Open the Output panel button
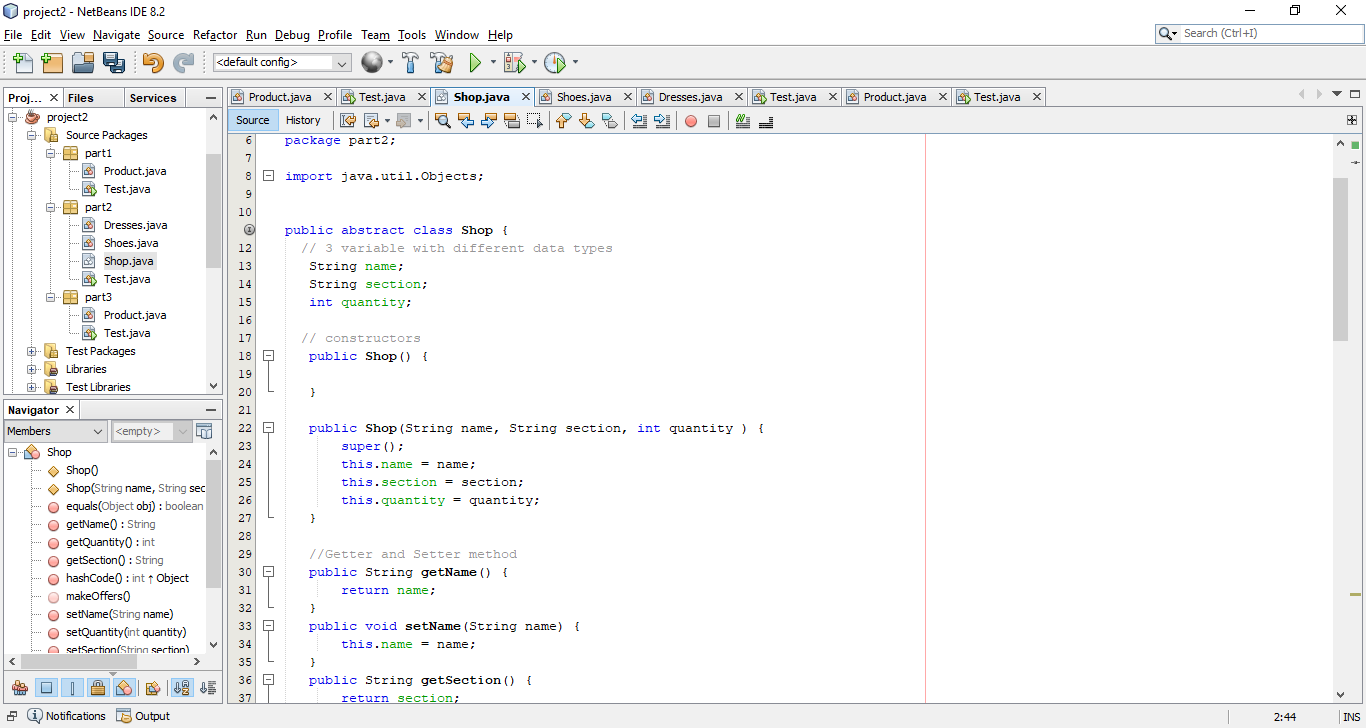Viewport: 1366px width, 728px height. [143, 715]
